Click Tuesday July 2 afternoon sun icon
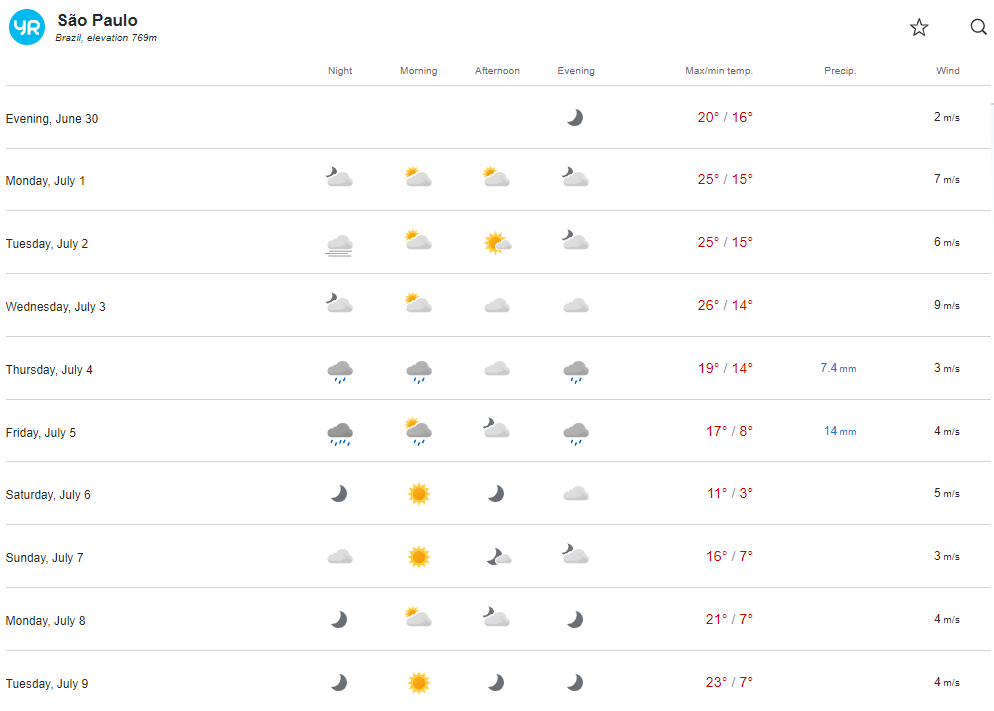 tap(497, 243)
